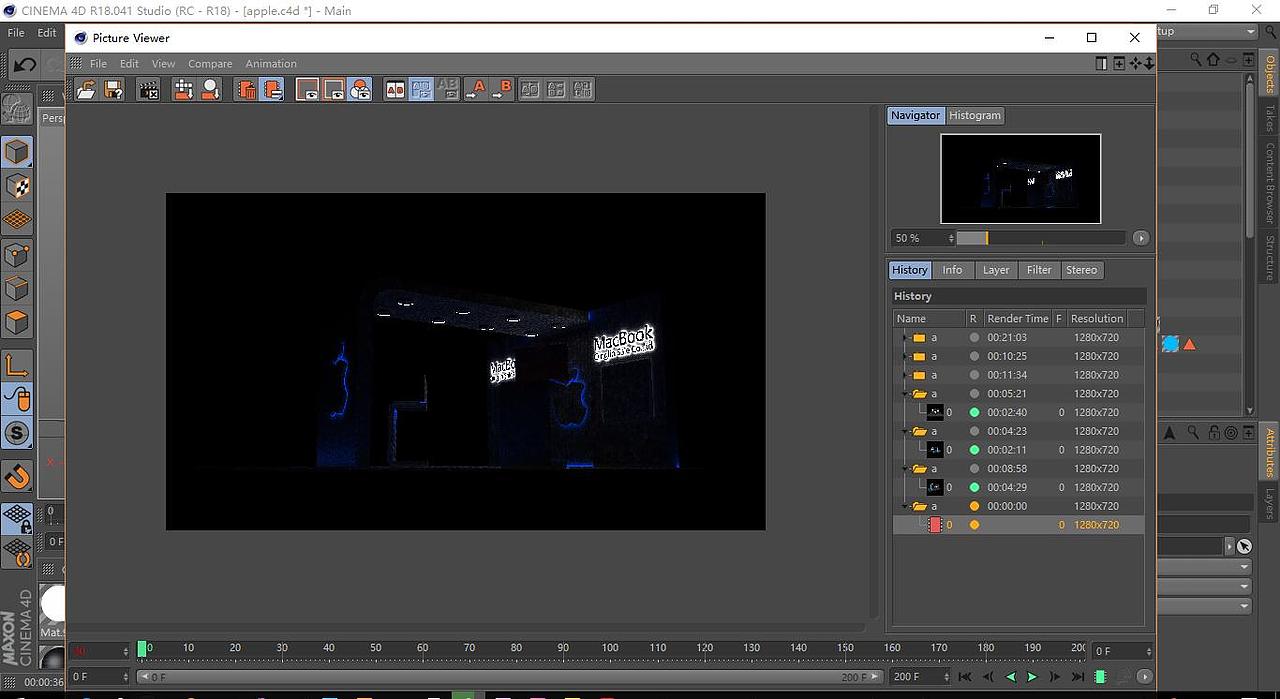Screen dimensions: 1280x699
Task: Expand the history folder with render time 00:21:03
Action: [904, 337]
